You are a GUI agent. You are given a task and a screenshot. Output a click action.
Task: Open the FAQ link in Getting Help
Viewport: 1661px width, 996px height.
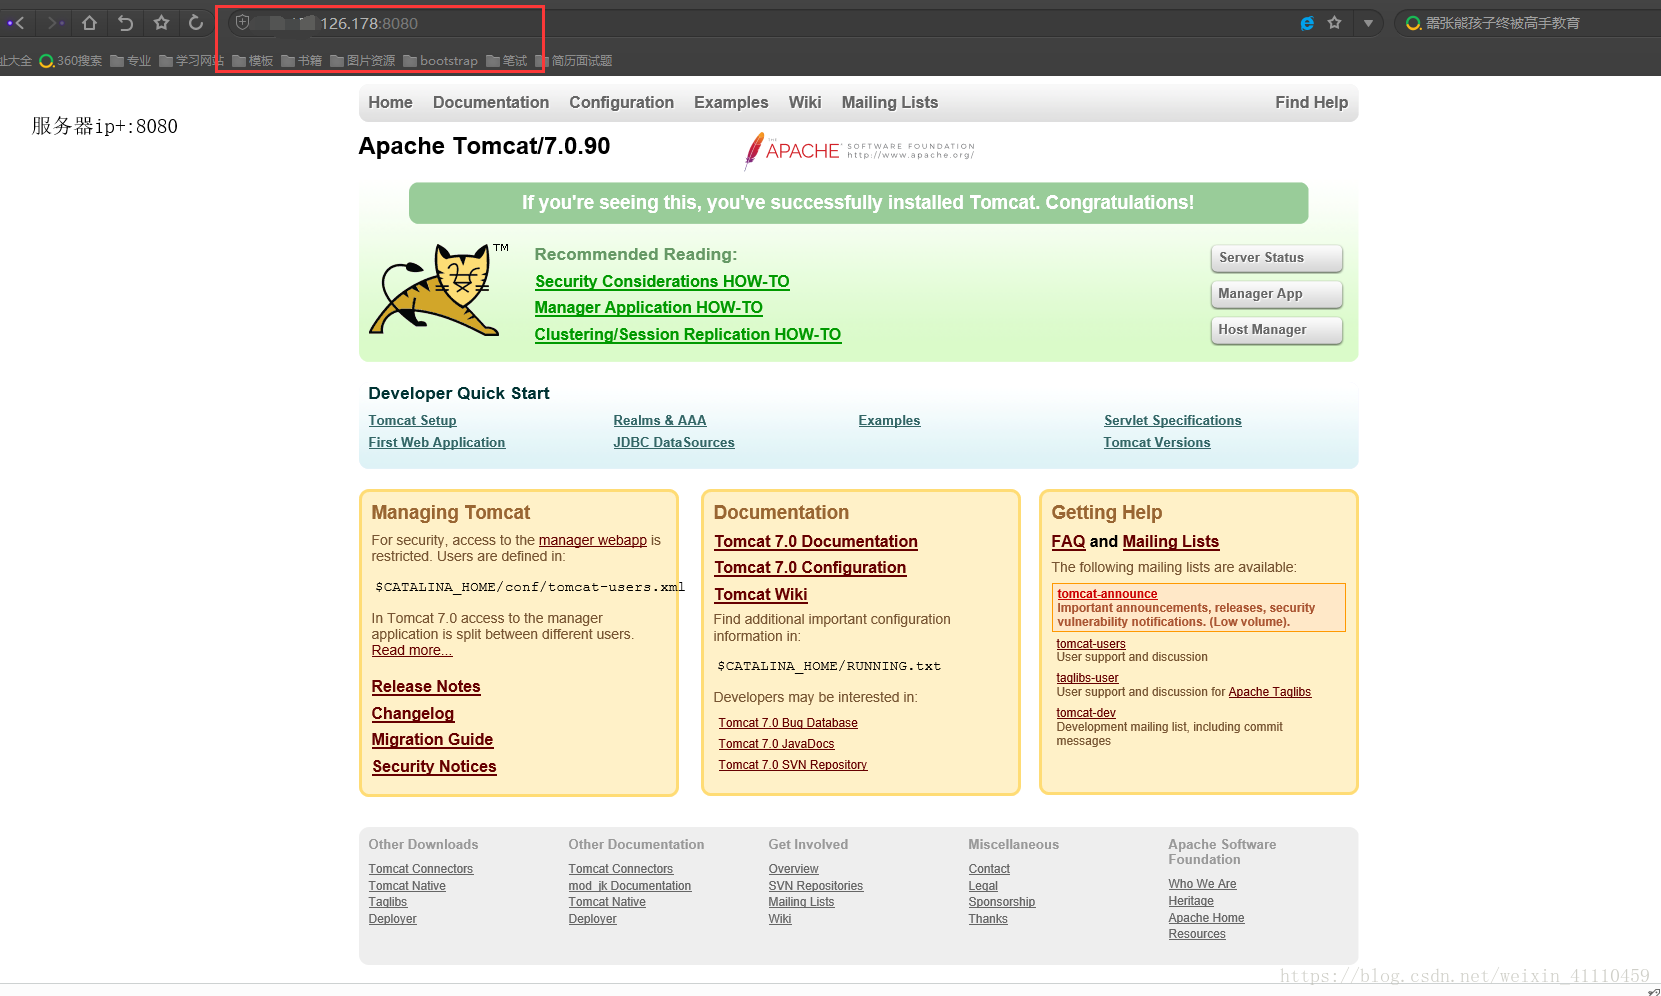tap(1068, 542)
